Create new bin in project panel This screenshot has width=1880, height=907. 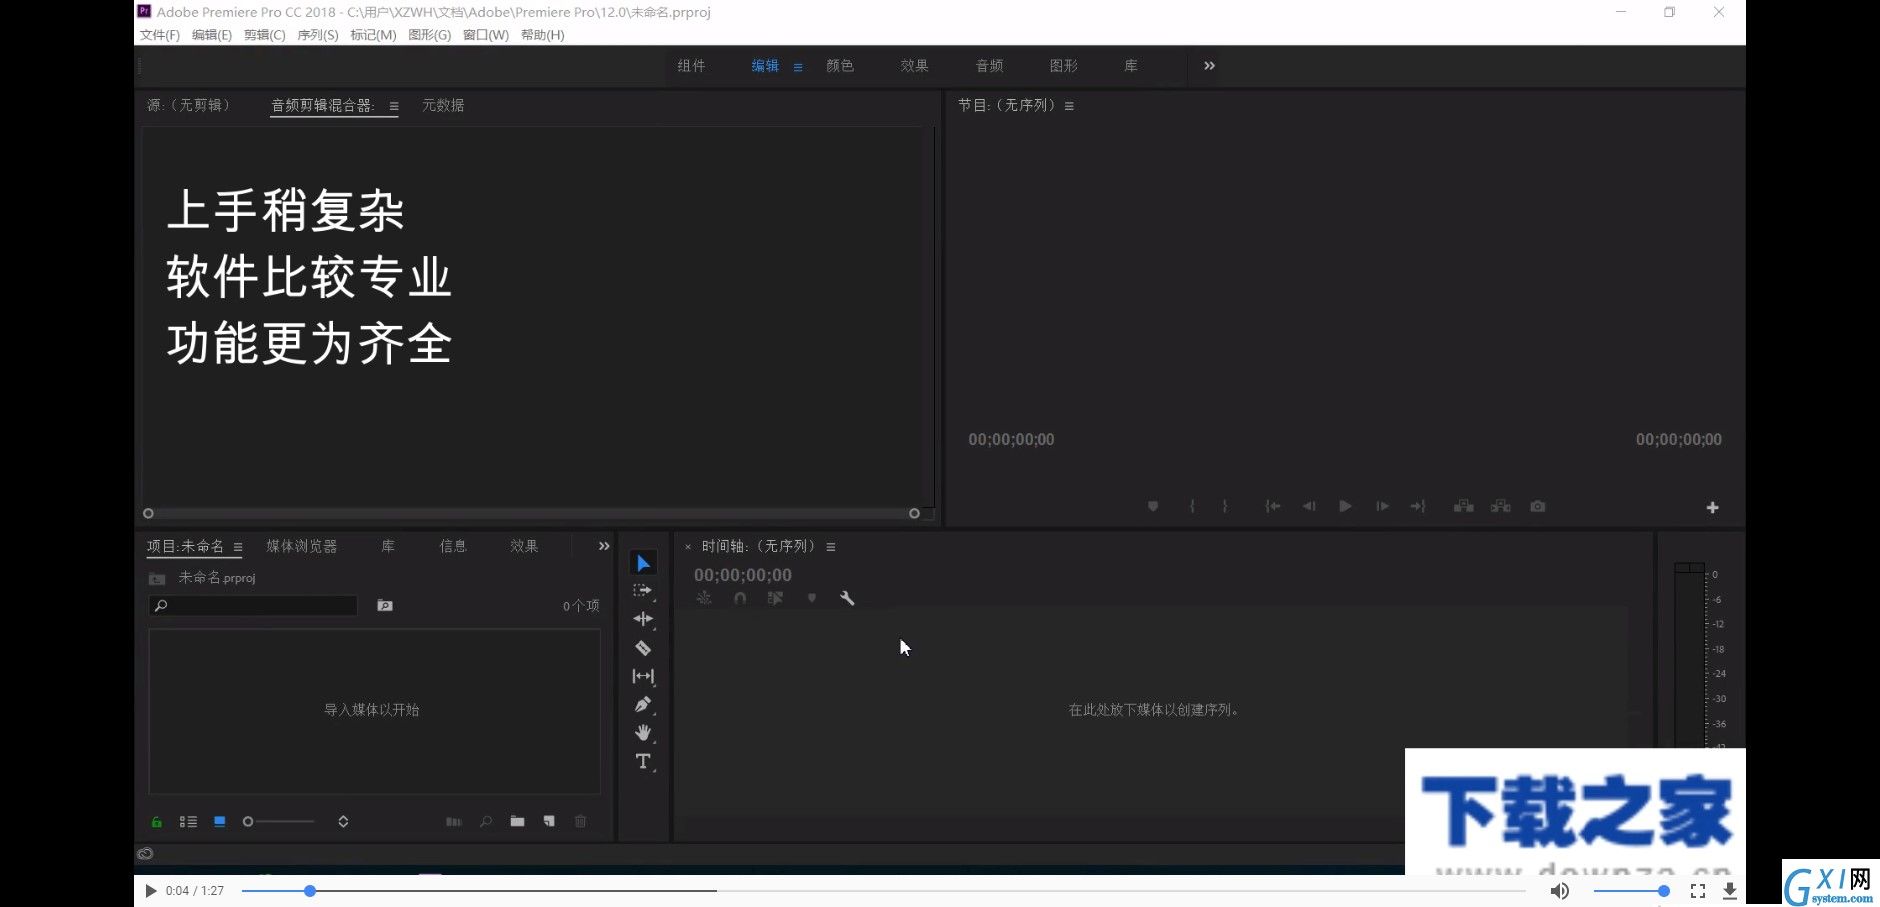(x=517, y=822)
